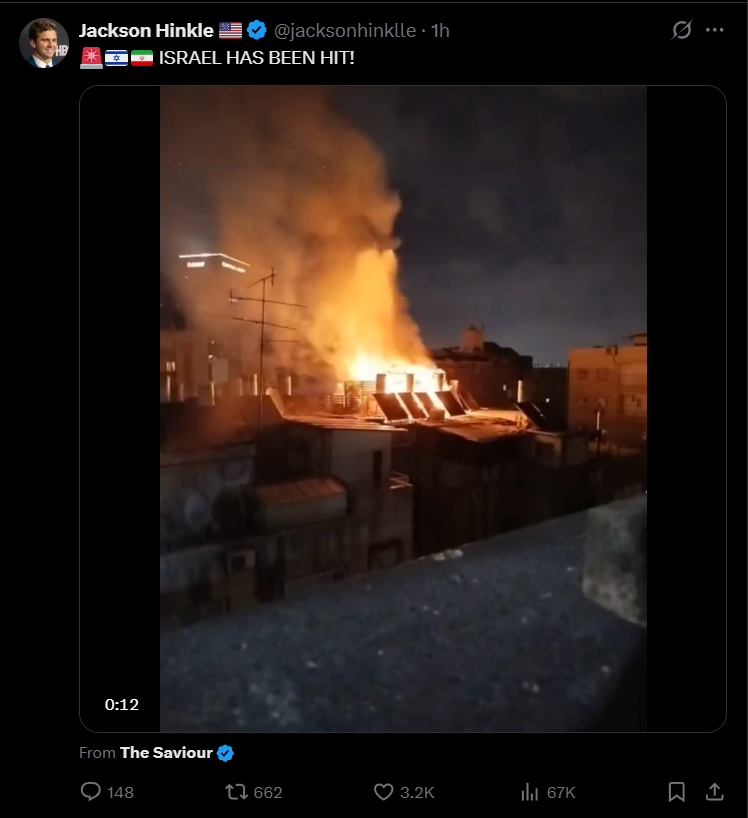The image size is (748, 818).
Task: Click the 0:12 video duration label
Action: point(122,704)
